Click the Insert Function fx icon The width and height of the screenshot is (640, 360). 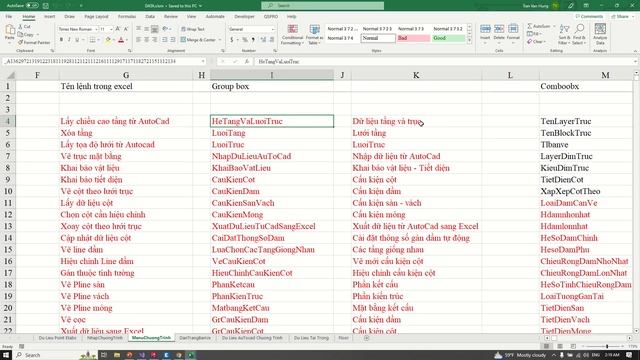click(247, 62)
